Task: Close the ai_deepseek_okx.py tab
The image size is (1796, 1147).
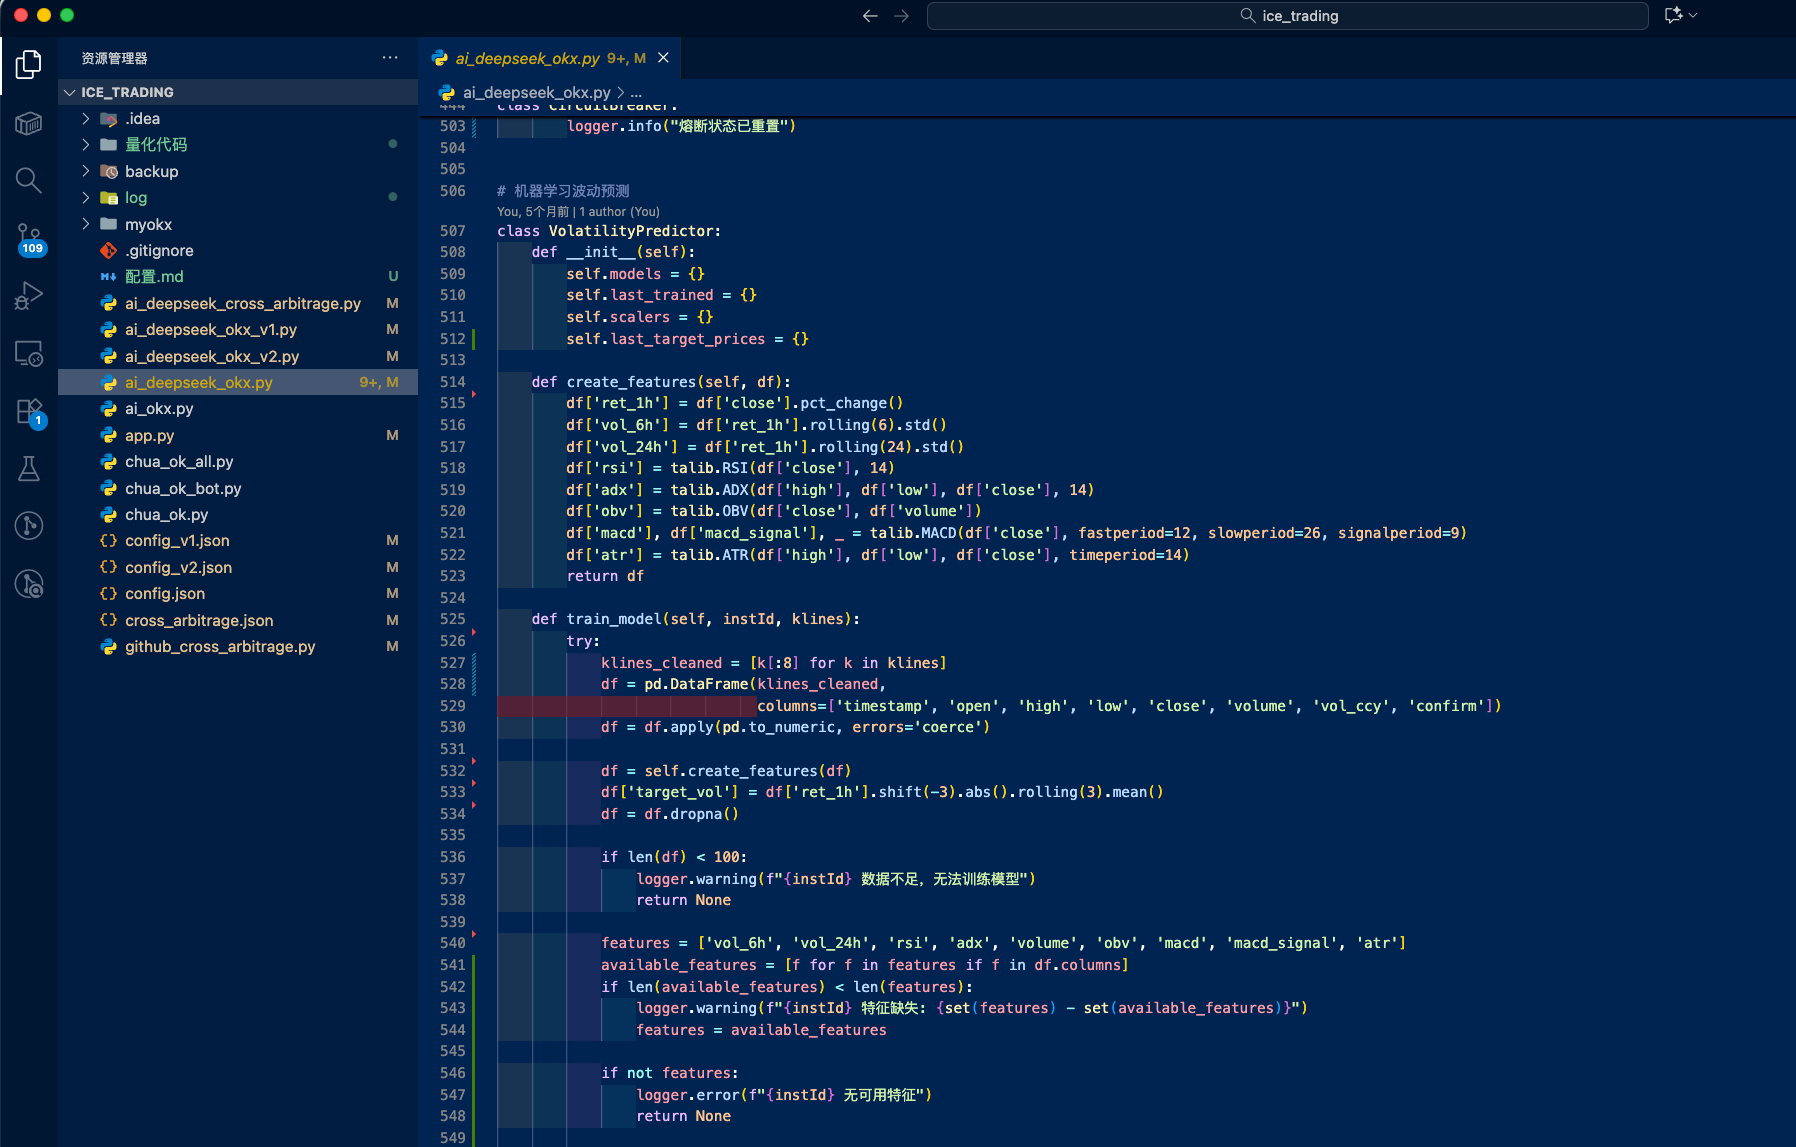Action: point(663,58)
